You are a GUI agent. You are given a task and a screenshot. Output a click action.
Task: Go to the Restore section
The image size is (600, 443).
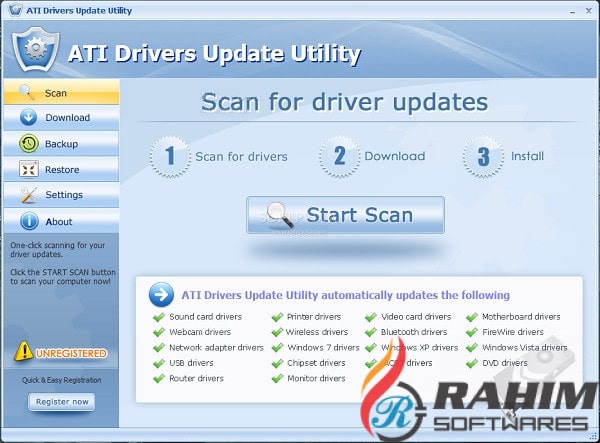click(x=61, y=169)
